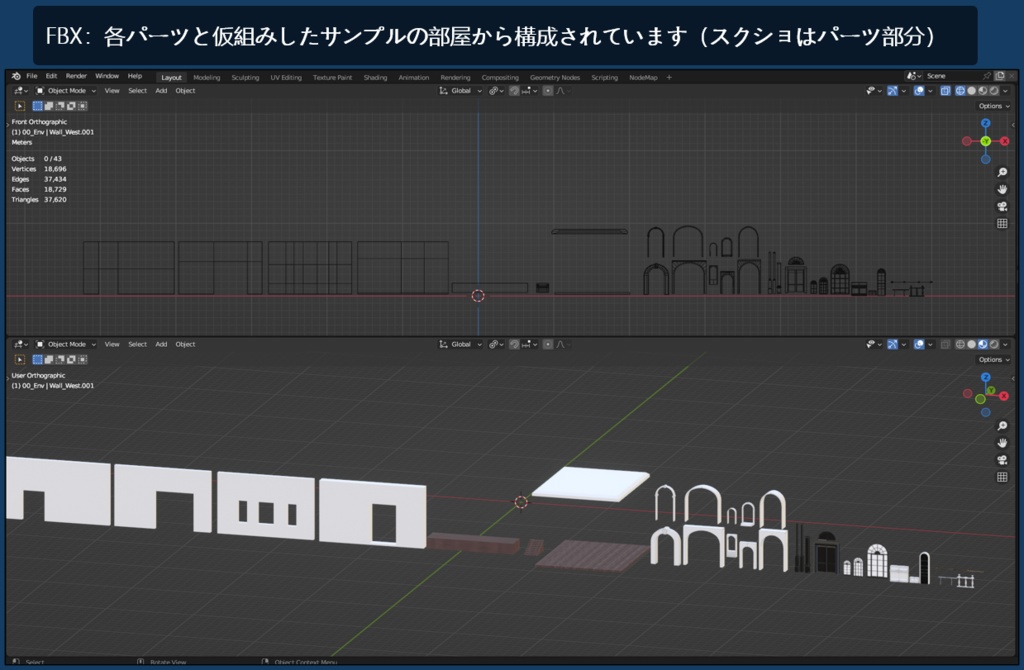Open Object Mode dropdown in lower viewport
Screen dimensions: 1024x670
tap(65, 344)
